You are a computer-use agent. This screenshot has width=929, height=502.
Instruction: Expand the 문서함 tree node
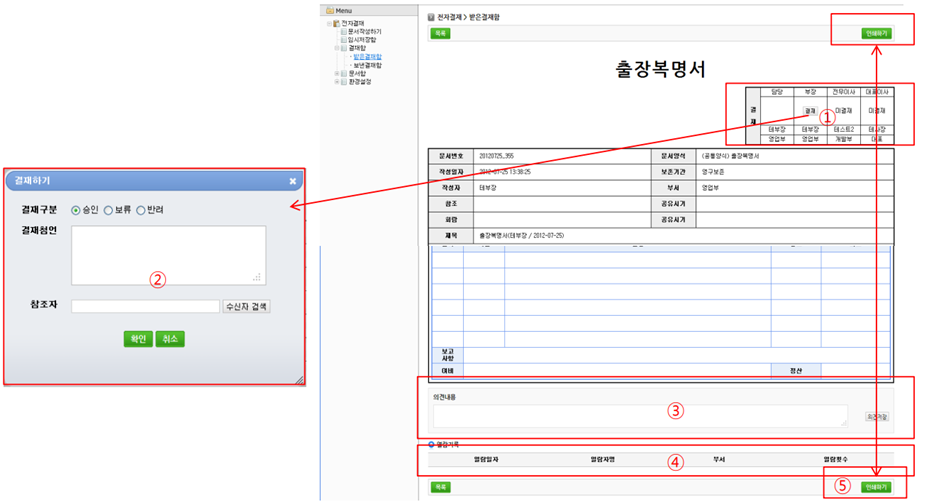(x=337, y=73)
